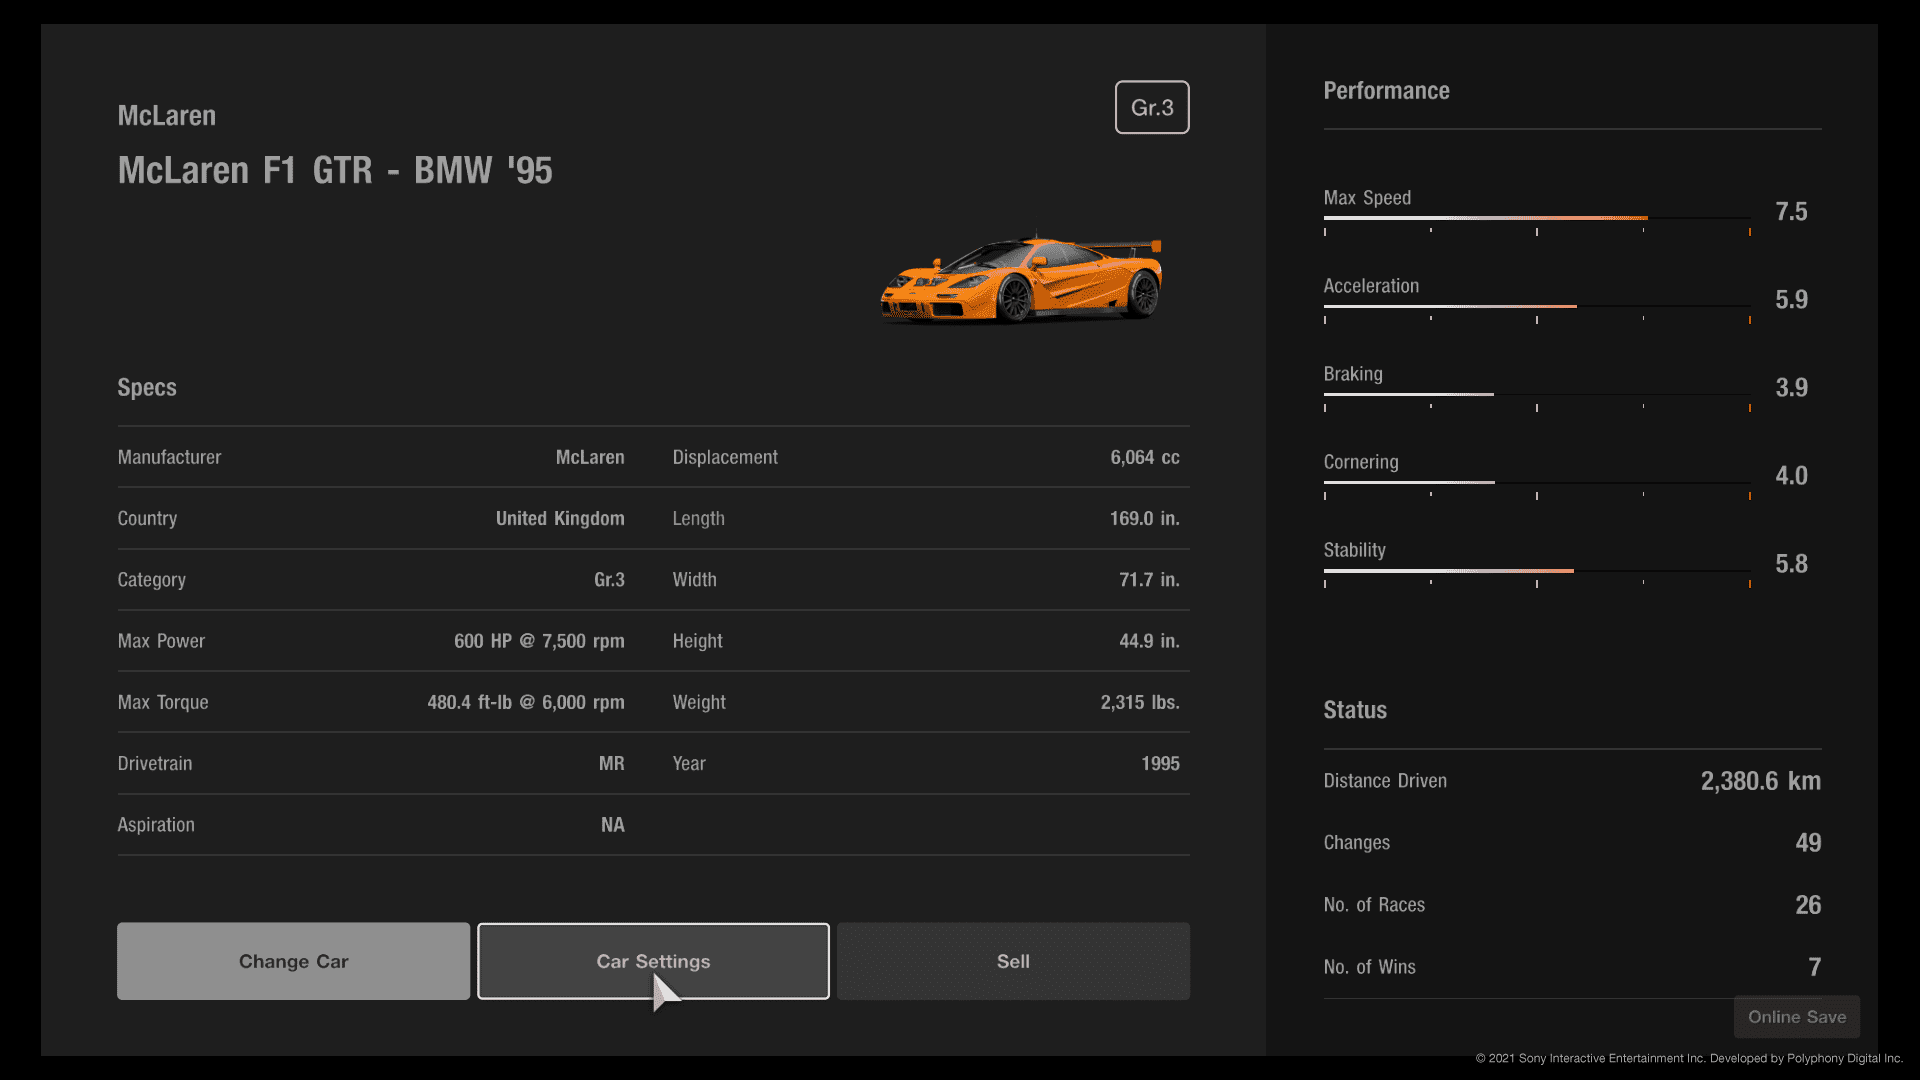Click the Year value 1995
1920x1080 pixels.
coord(1160,764)
